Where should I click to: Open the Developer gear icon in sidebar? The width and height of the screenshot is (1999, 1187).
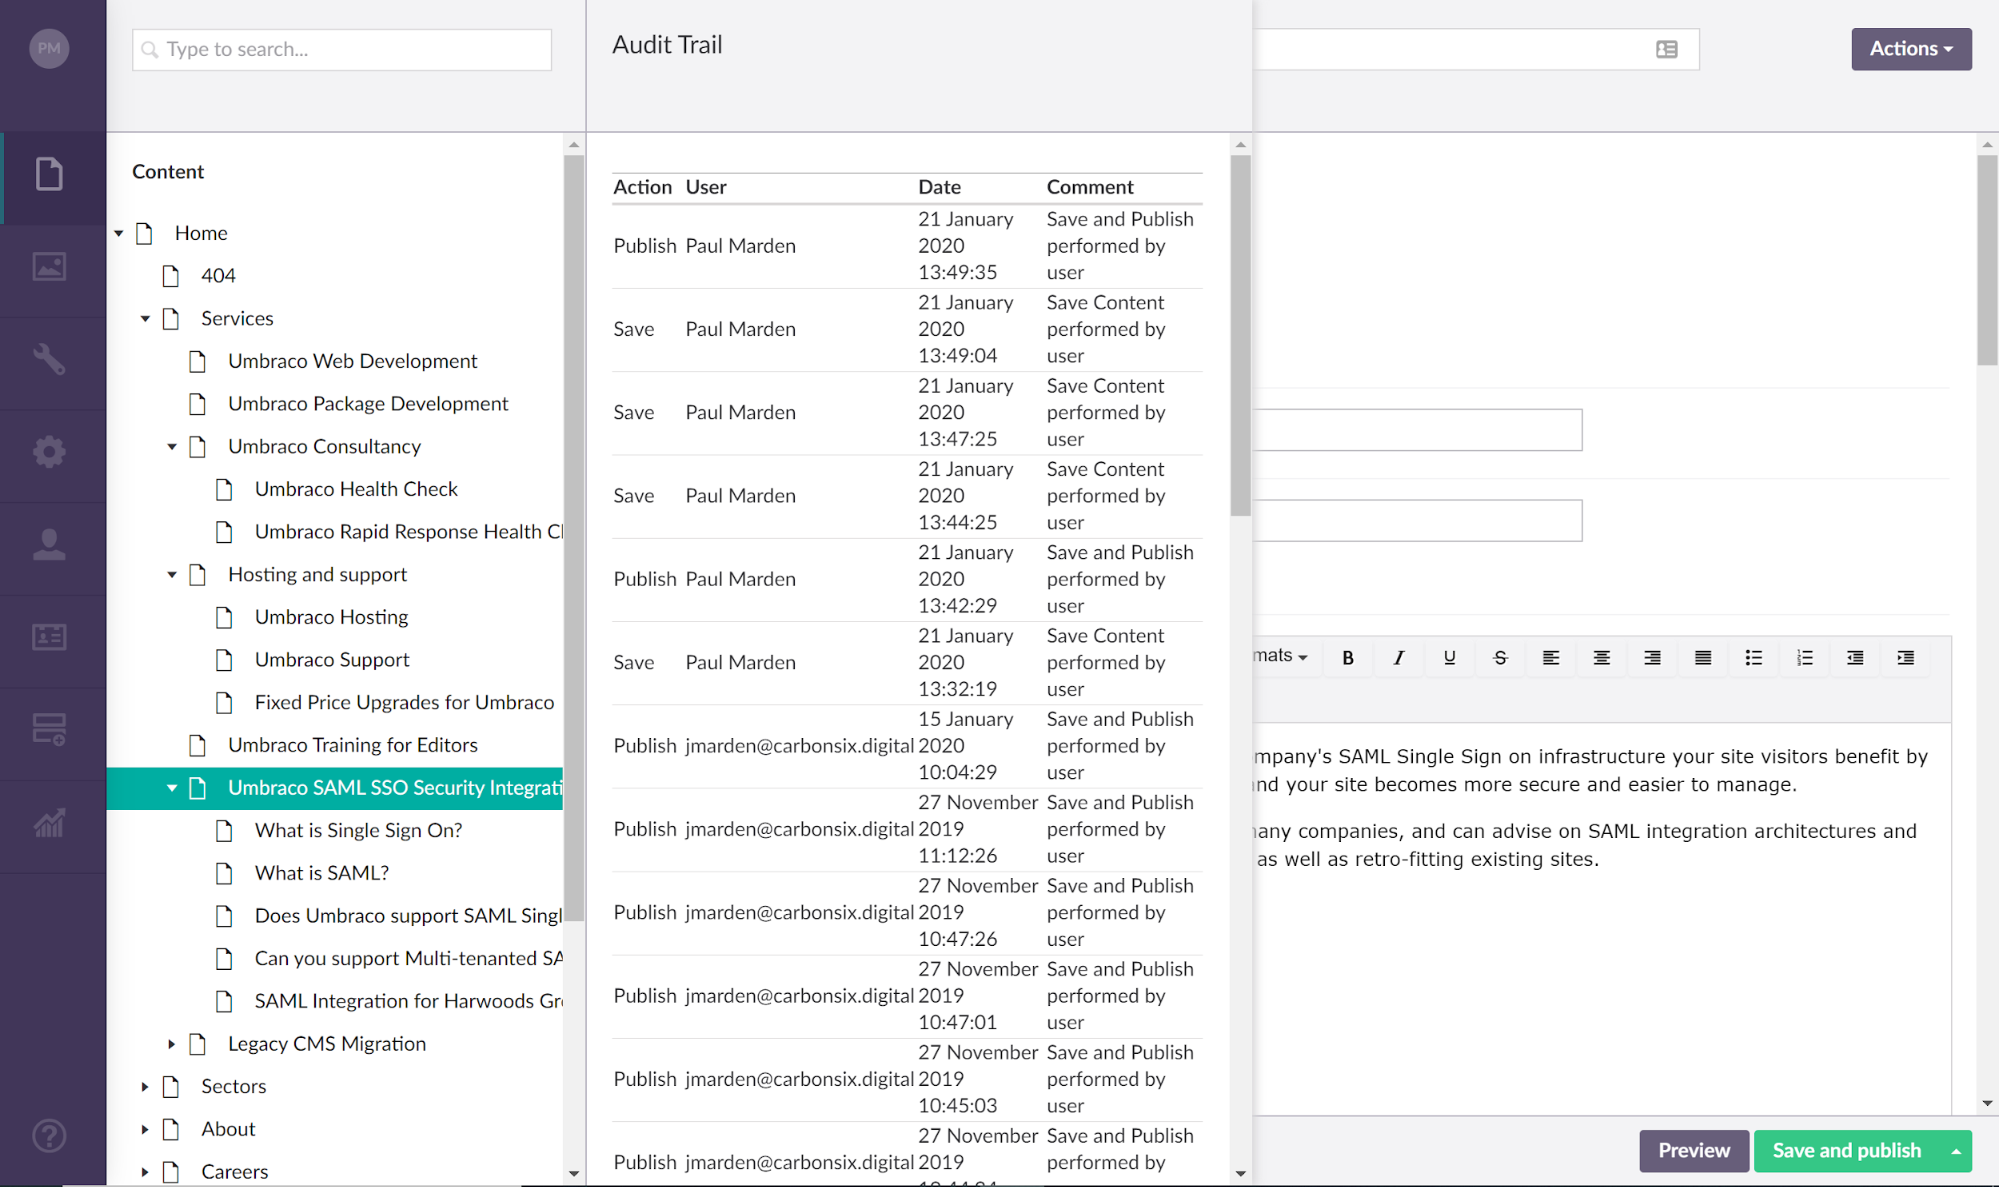[49, 451]
